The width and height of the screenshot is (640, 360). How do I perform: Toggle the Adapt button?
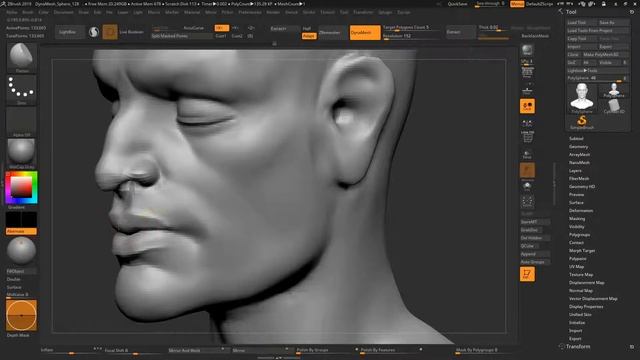pyautogui.click(x=309, y=36)
